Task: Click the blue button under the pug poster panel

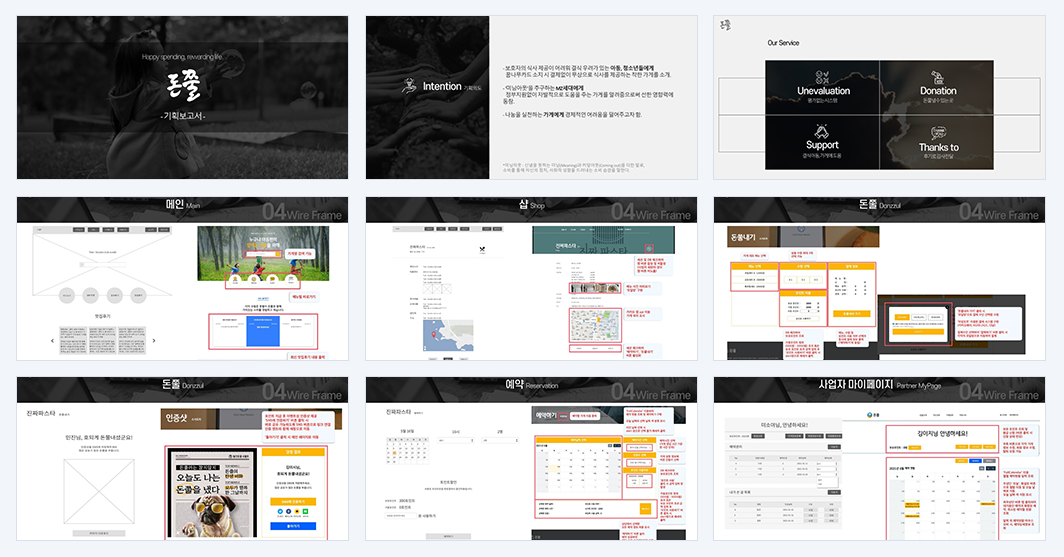Action: tap(293, 526)
